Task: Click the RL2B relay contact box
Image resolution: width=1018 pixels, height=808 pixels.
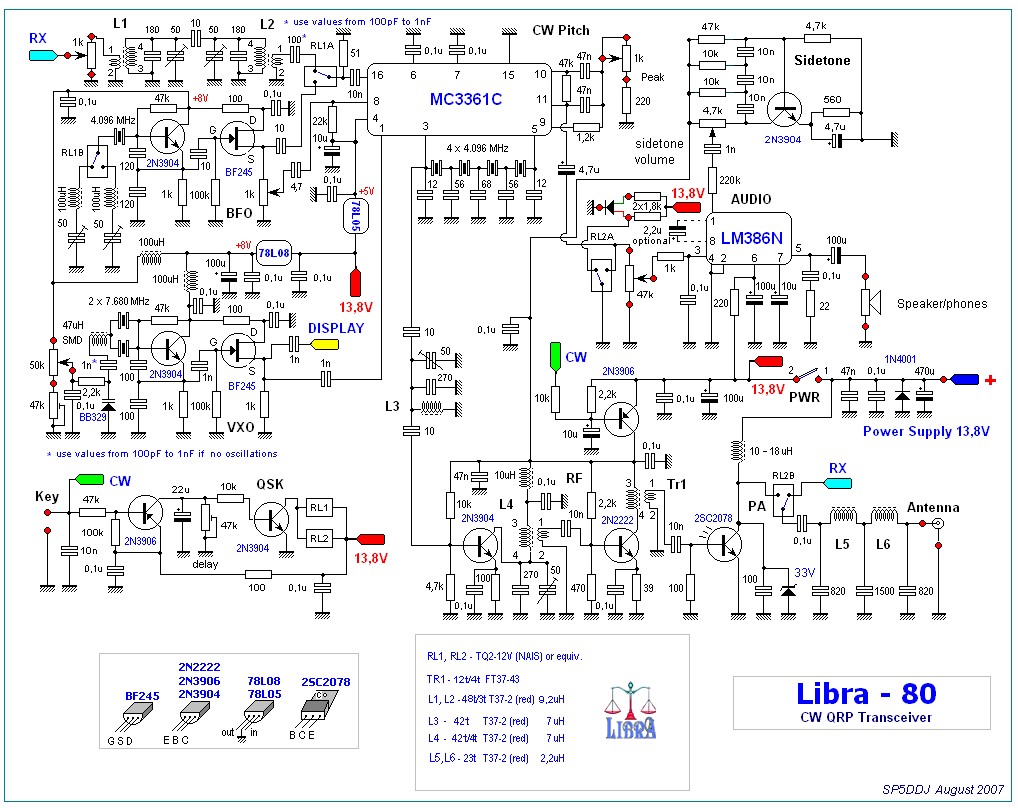Action: click(x=784, y=500)
